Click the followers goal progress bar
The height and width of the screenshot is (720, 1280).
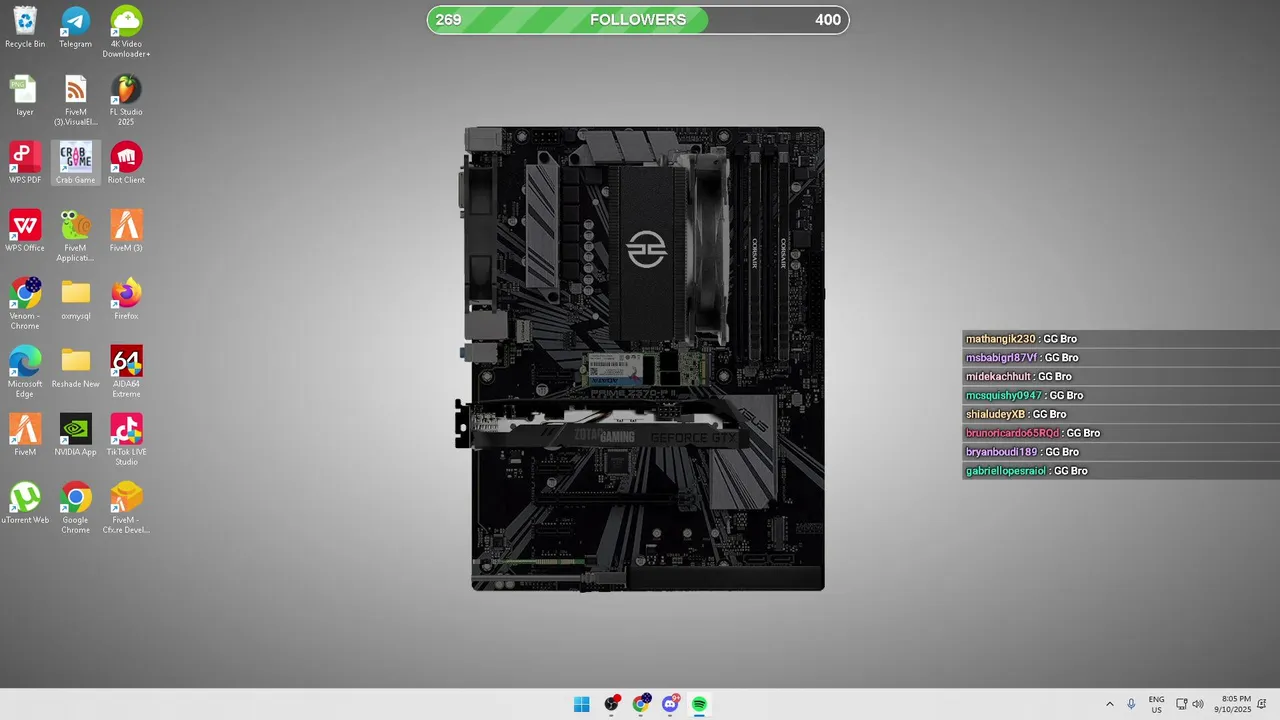[x=638, y=20]
